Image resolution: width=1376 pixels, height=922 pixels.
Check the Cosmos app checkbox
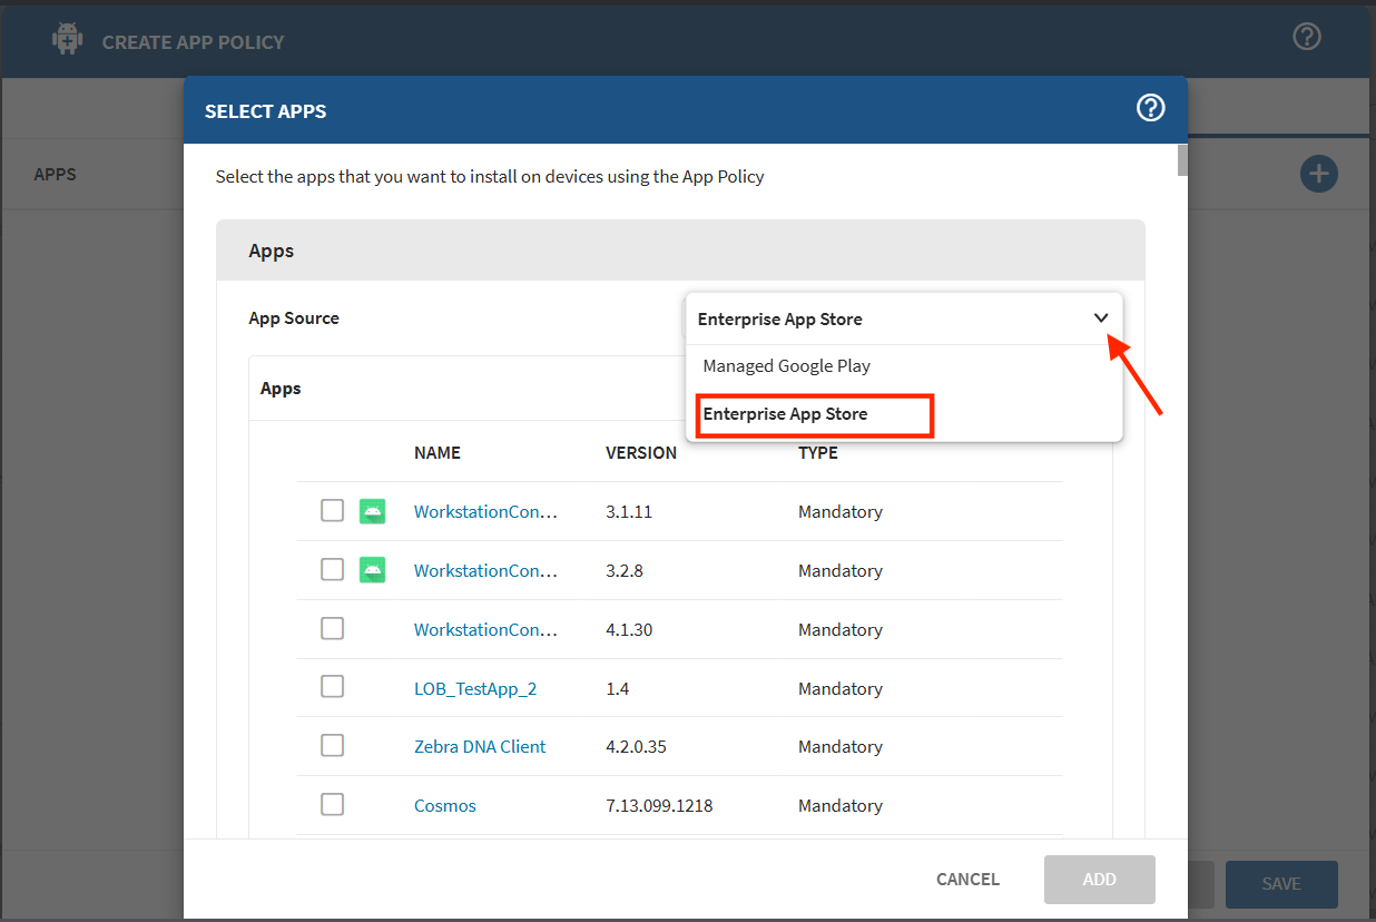click(x=332, y=805)
